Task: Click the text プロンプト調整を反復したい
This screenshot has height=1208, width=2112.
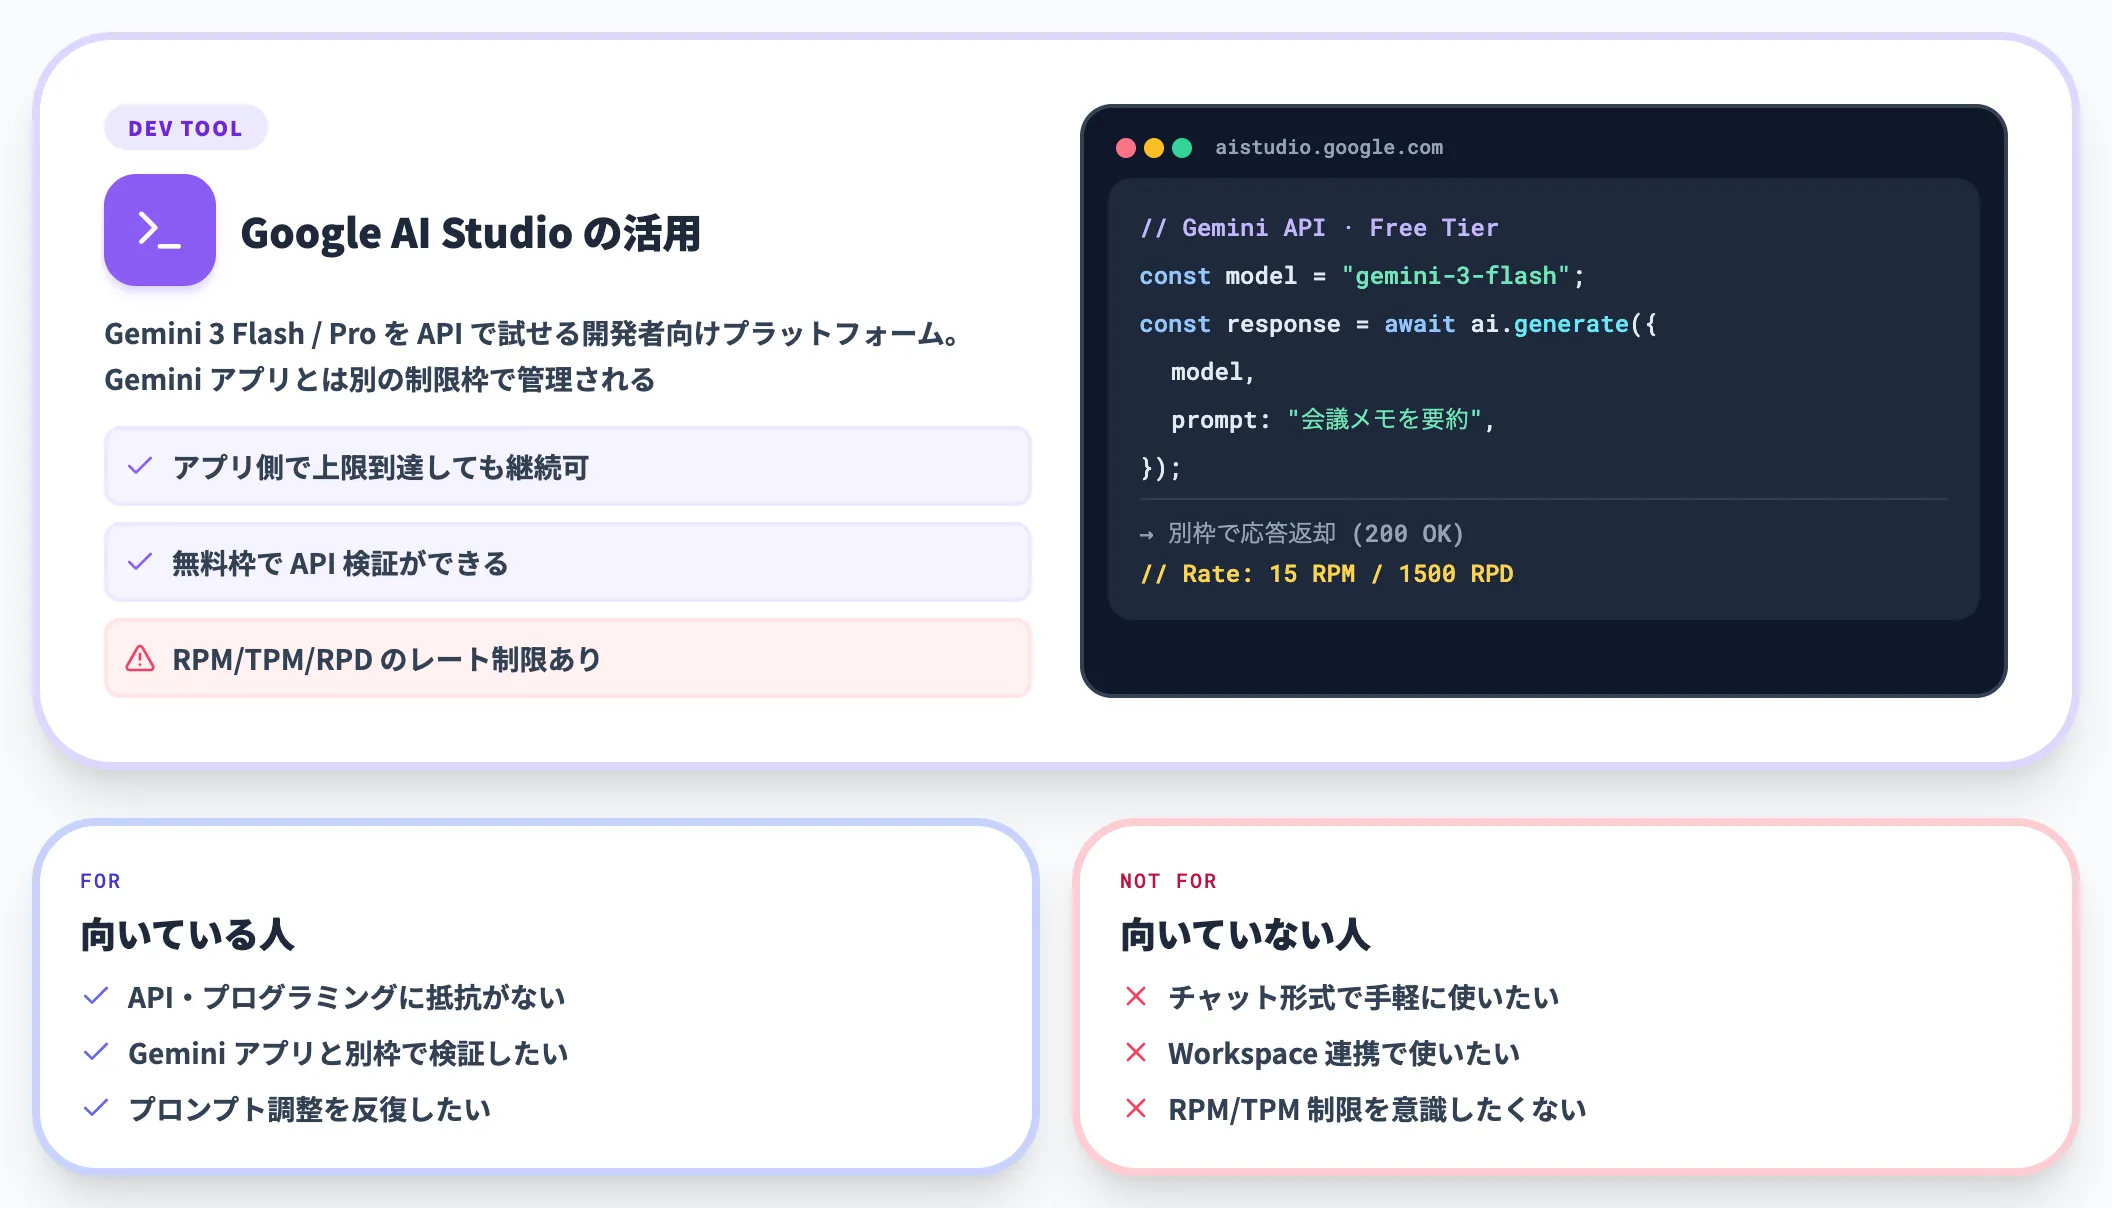Action: click(x=310, y=1109)
